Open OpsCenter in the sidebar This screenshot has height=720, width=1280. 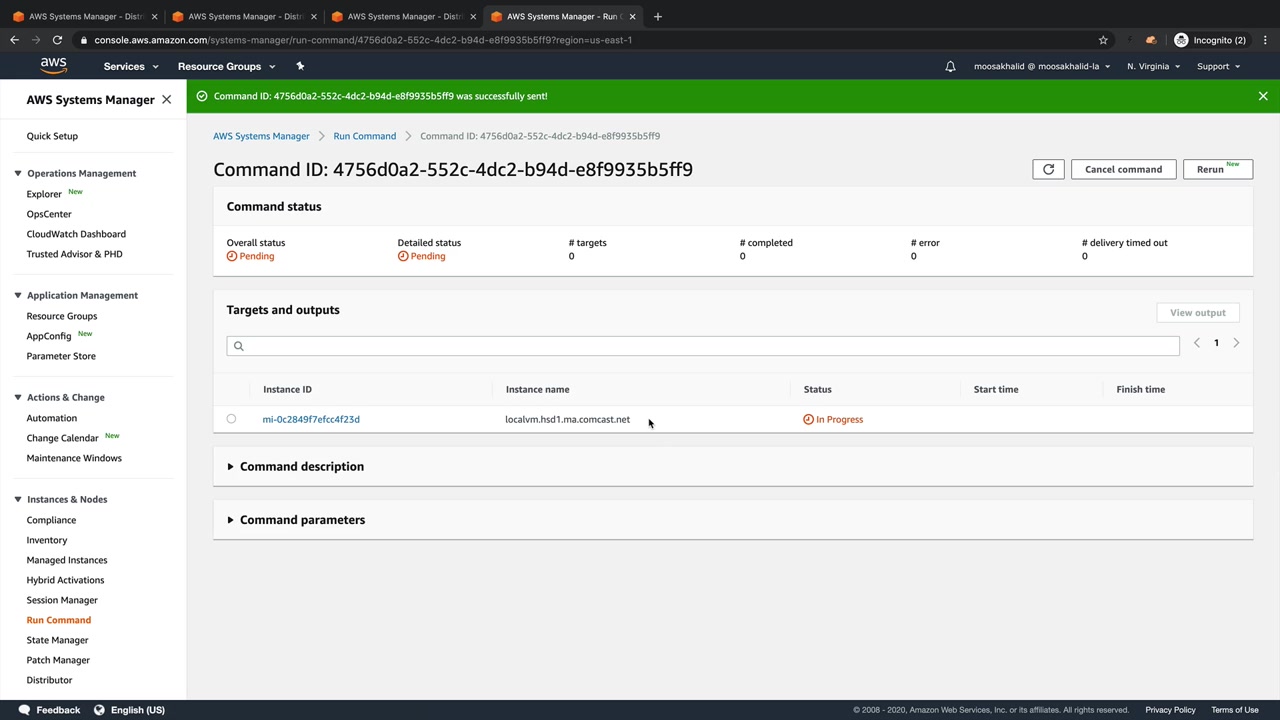(x=49, y=214)
